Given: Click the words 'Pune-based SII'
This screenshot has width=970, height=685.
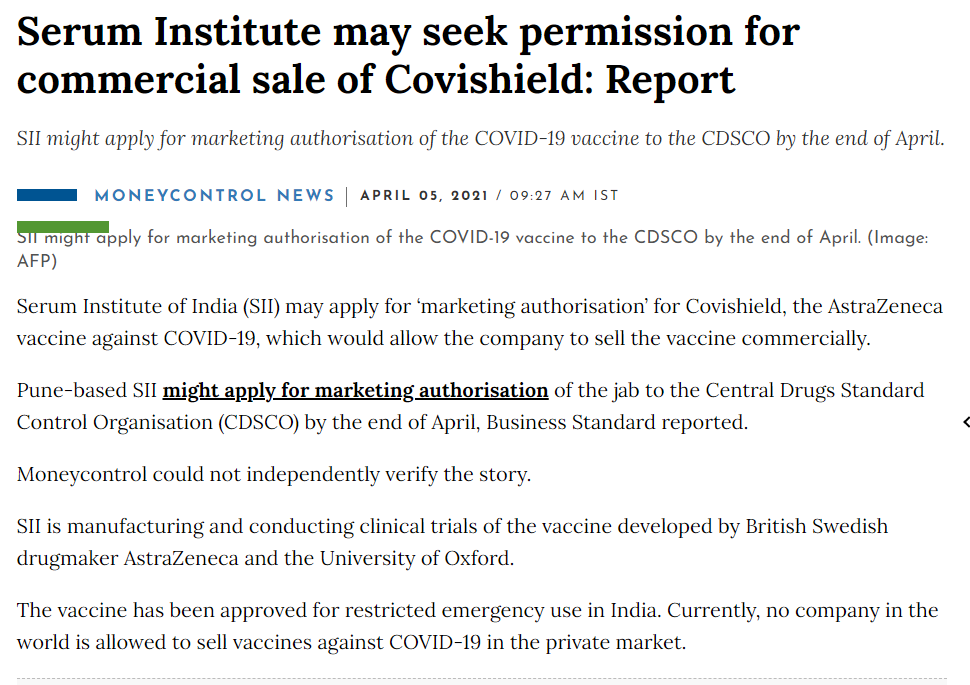Looking at the screenshot, I should (86, 390).
